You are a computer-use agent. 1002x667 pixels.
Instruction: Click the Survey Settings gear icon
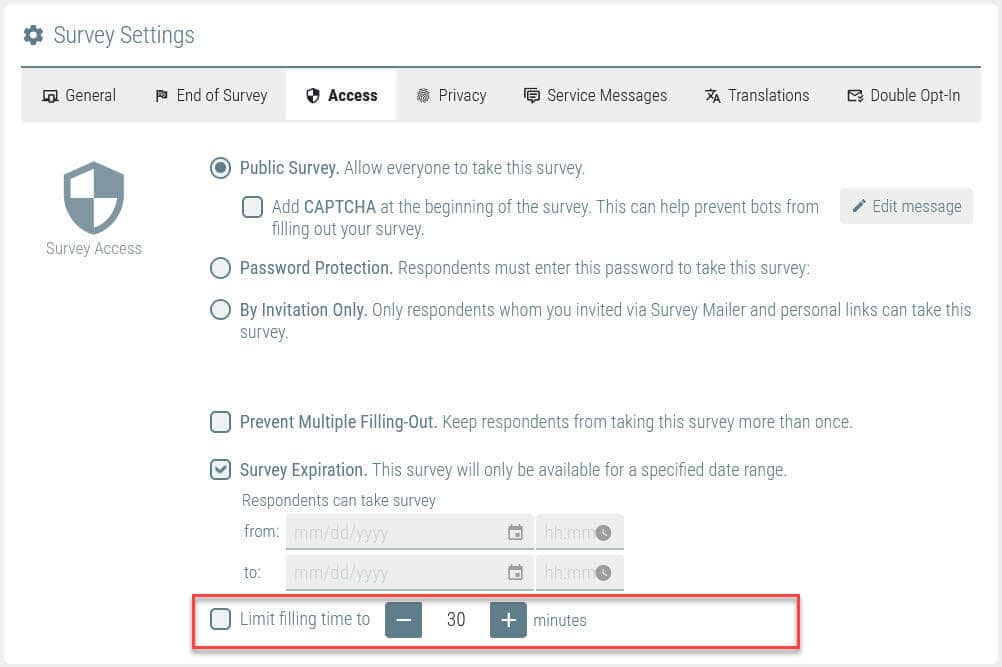tap(33, 35)
